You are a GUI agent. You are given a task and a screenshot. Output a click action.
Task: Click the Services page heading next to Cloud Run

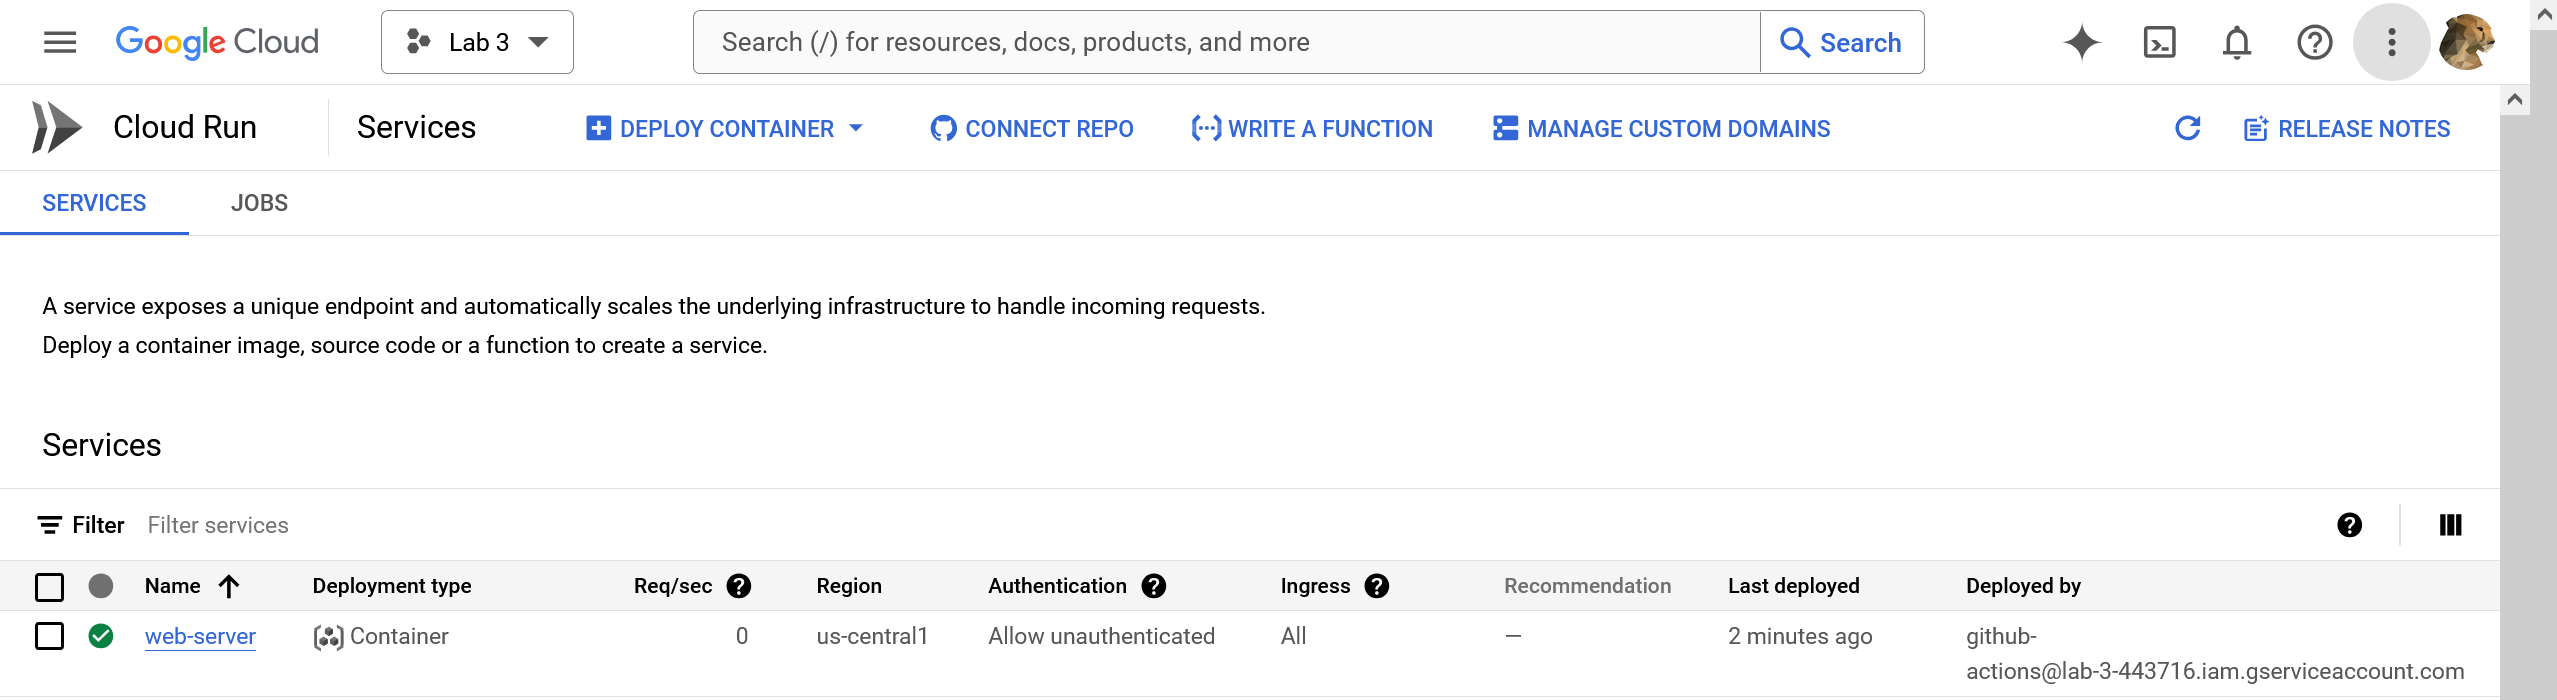(416, 127)
